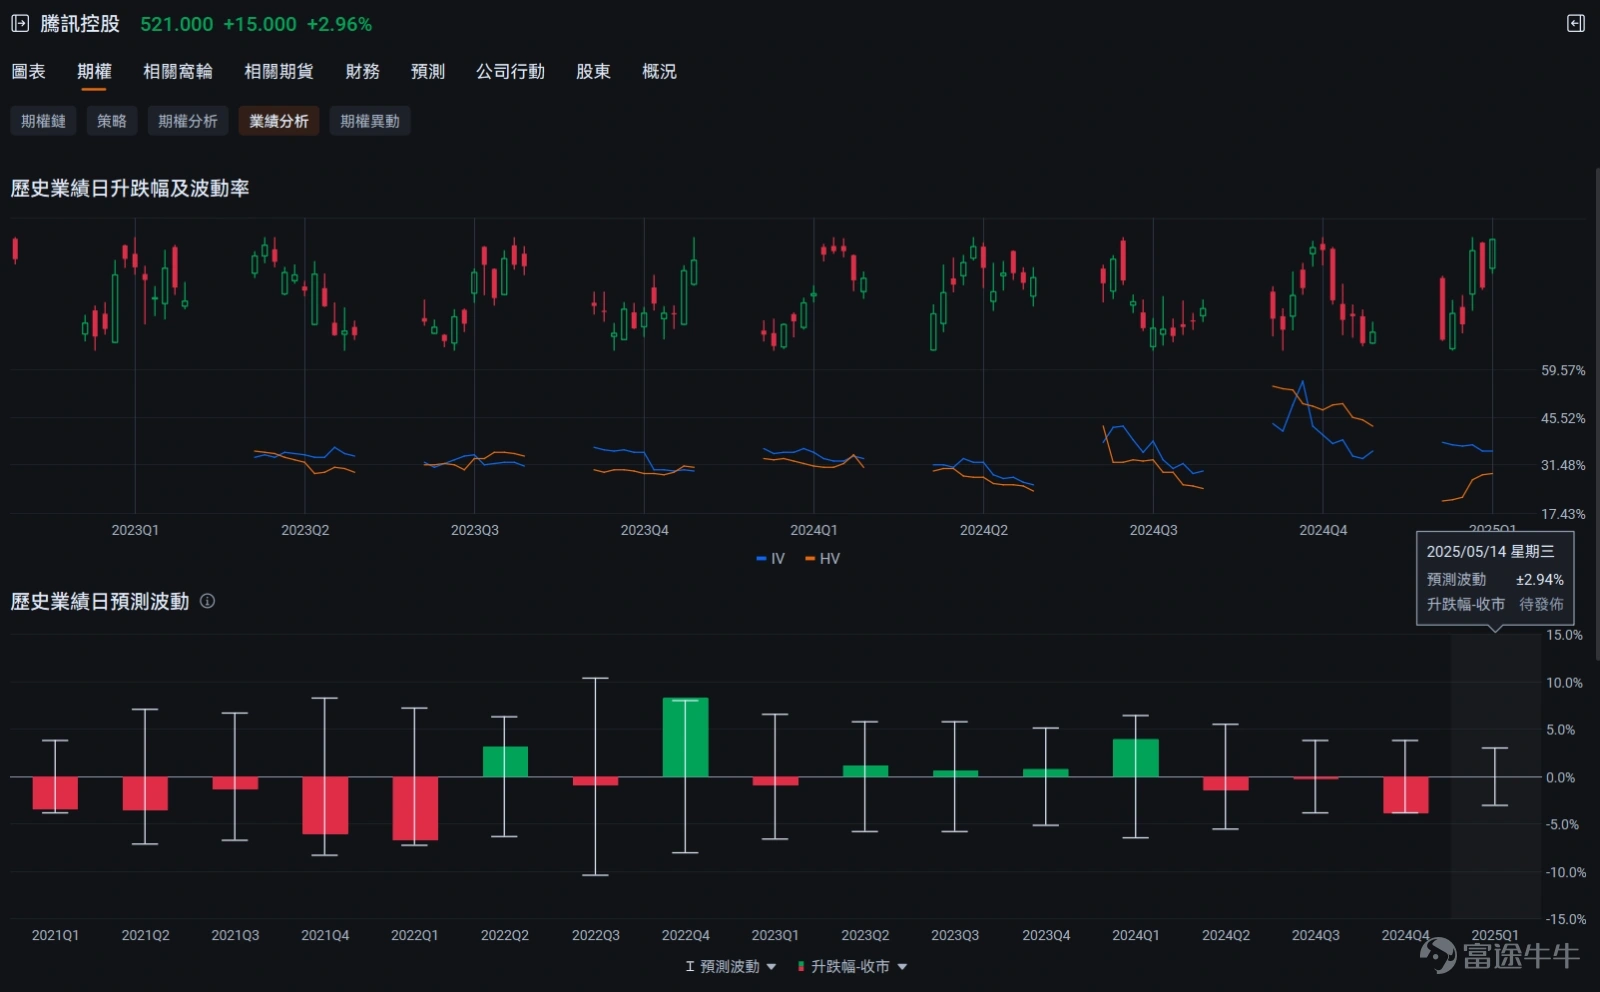1600x992 pixels.
Task: Click the 2021Q4 red earnings move bar
Action: (x=325, y=805)
